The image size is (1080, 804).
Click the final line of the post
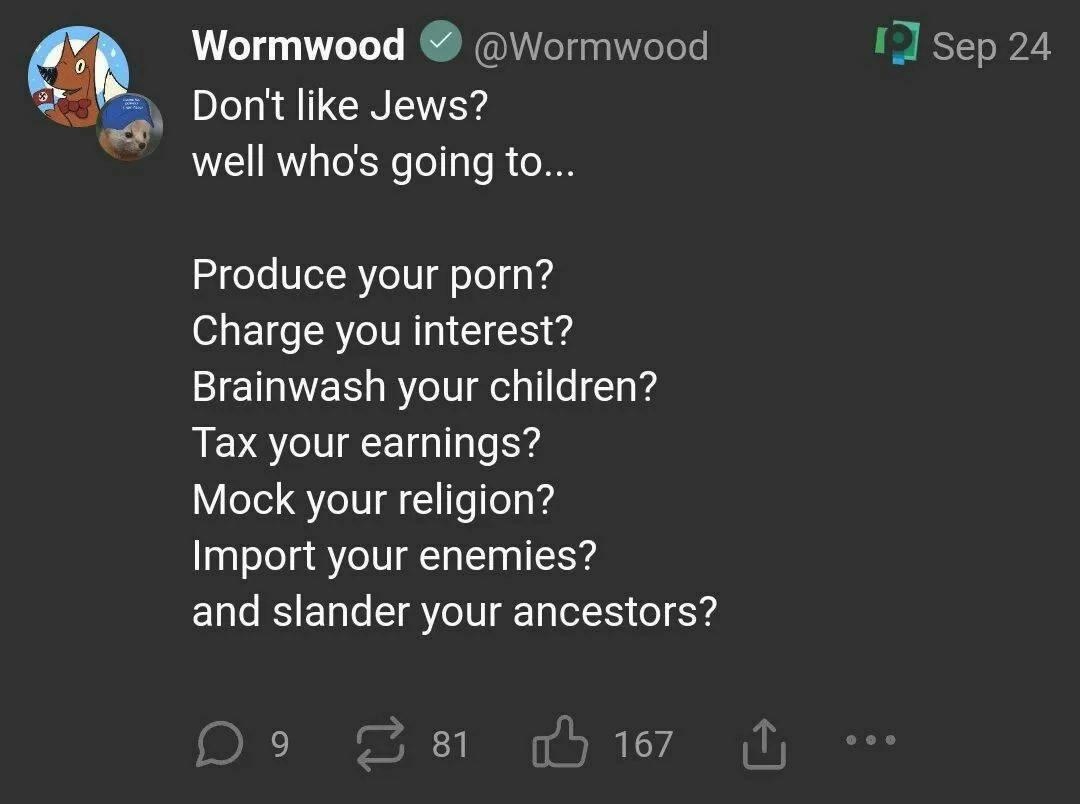pyautogui.click(x=455, y=612)
